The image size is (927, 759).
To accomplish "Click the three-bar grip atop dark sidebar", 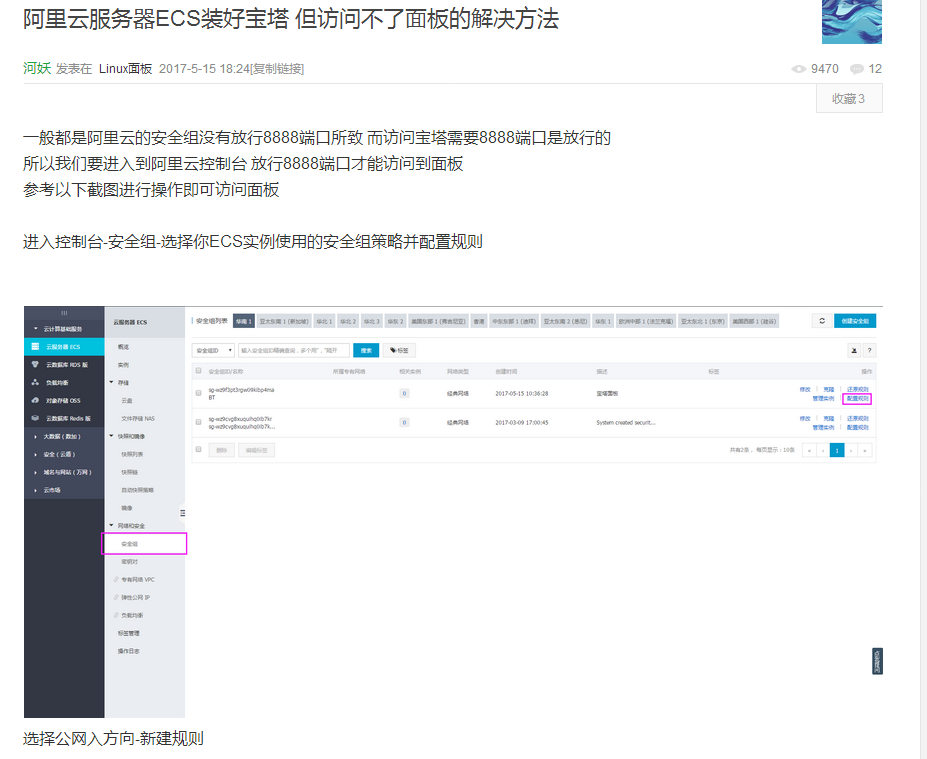I will [64, 313].
